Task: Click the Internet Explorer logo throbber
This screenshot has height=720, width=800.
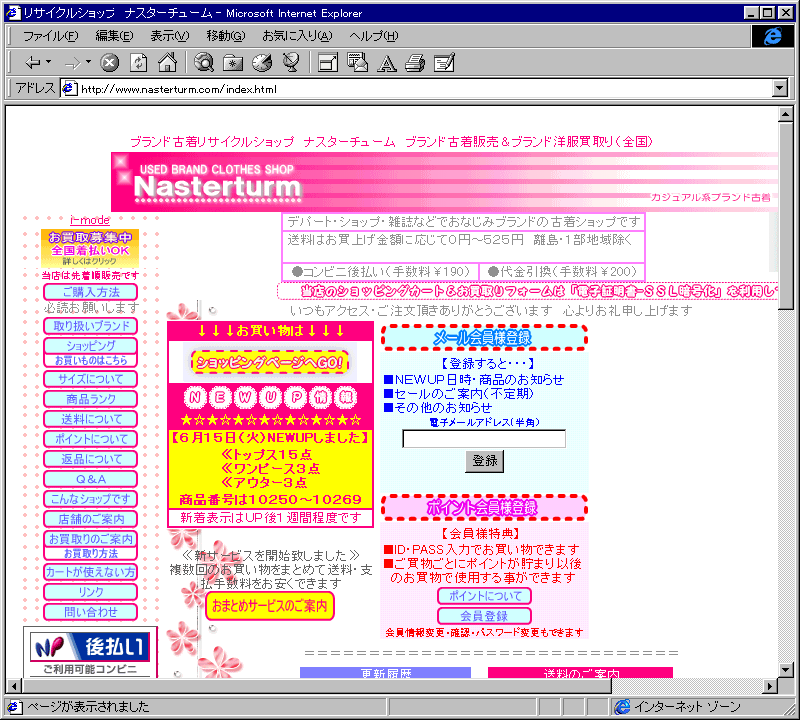Action: point(772,36)
